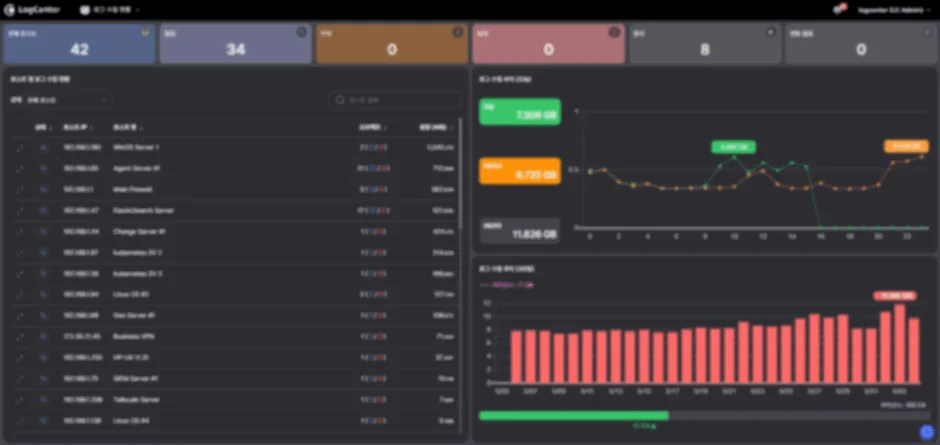Click the green storage usage progress bar
The height and width of the screenshot is (445, 940).
[x=574, y=416]
